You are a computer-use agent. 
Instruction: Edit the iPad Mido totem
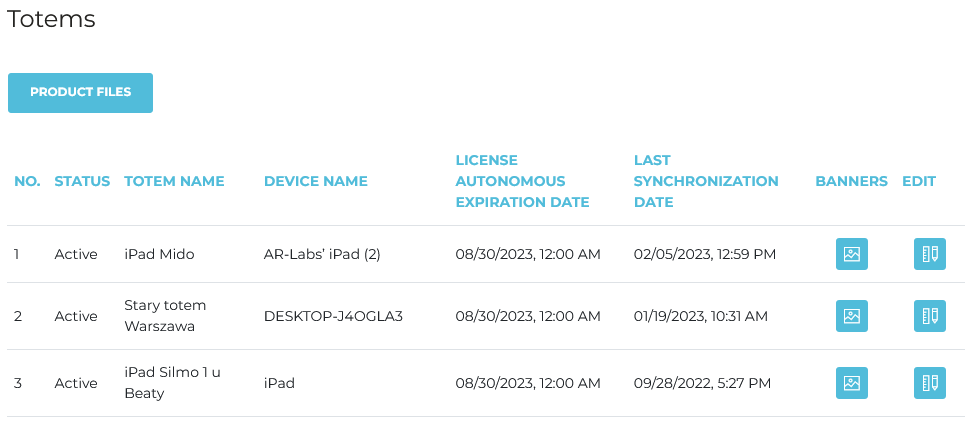[929, 254]
